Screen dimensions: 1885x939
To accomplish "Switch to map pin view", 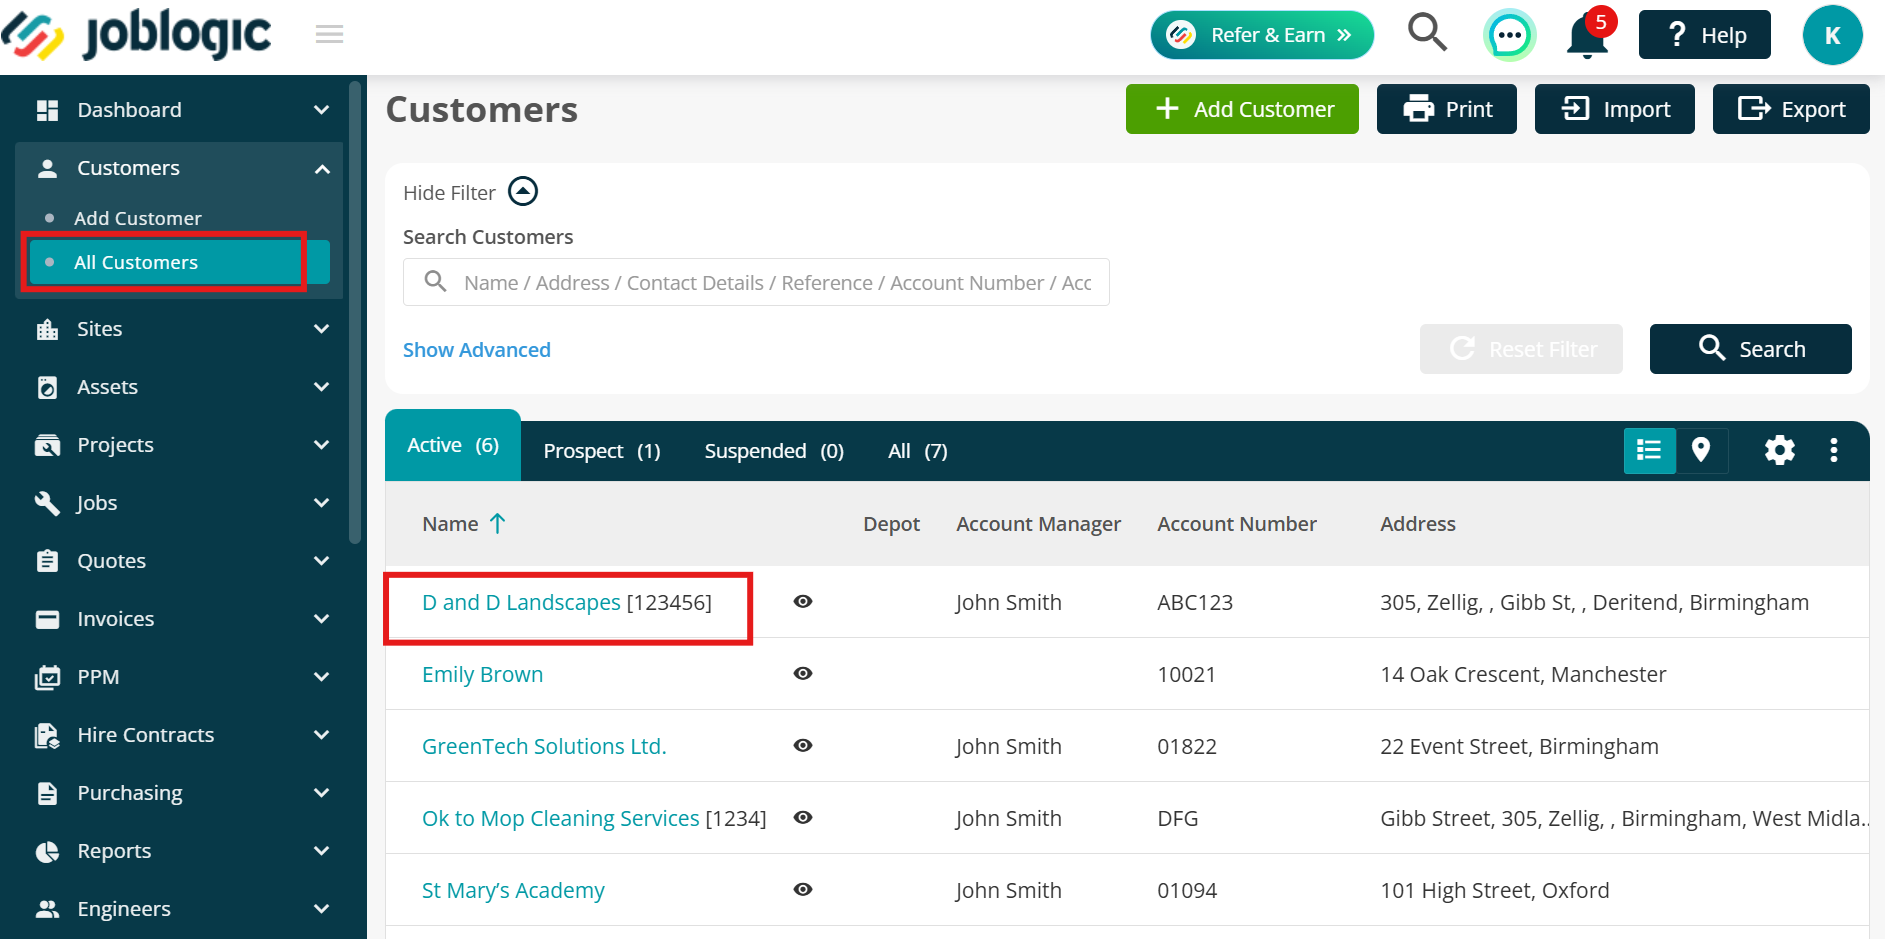I will pyautogui.click(x=1701, y=450).
